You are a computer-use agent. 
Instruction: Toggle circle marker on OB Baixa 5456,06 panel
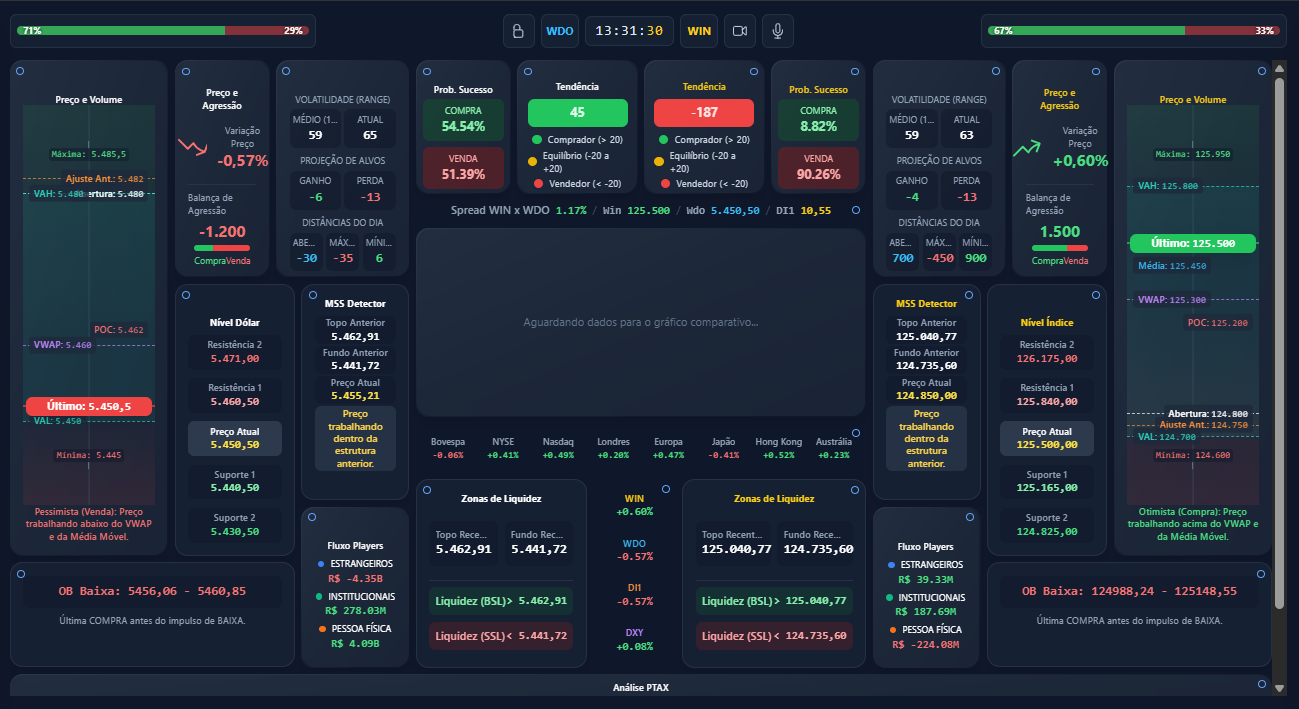[20, 573]
